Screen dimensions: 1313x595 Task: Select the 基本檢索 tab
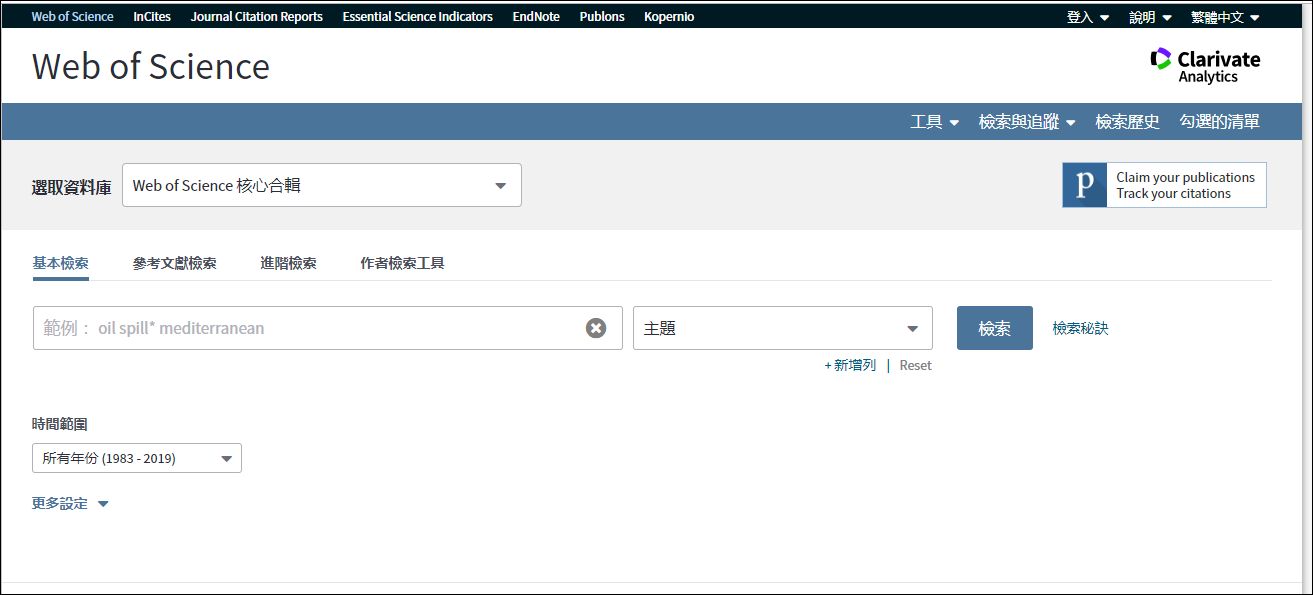click(x=60, y=263)
